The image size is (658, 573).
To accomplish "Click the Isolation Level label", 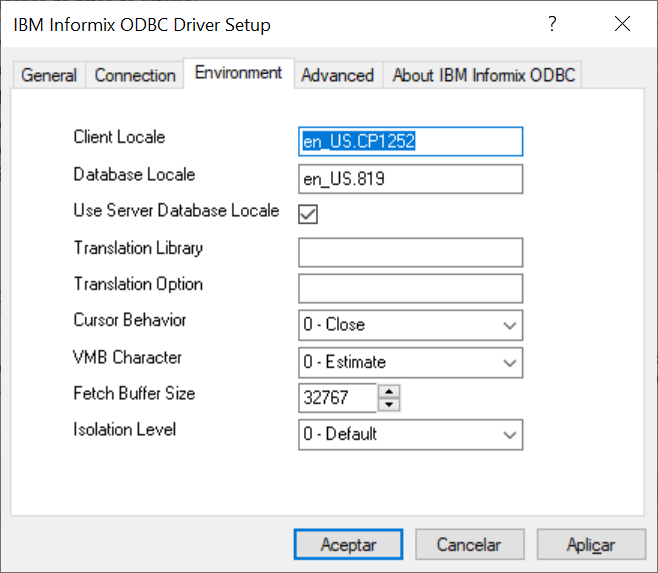I will click(125, 429).
